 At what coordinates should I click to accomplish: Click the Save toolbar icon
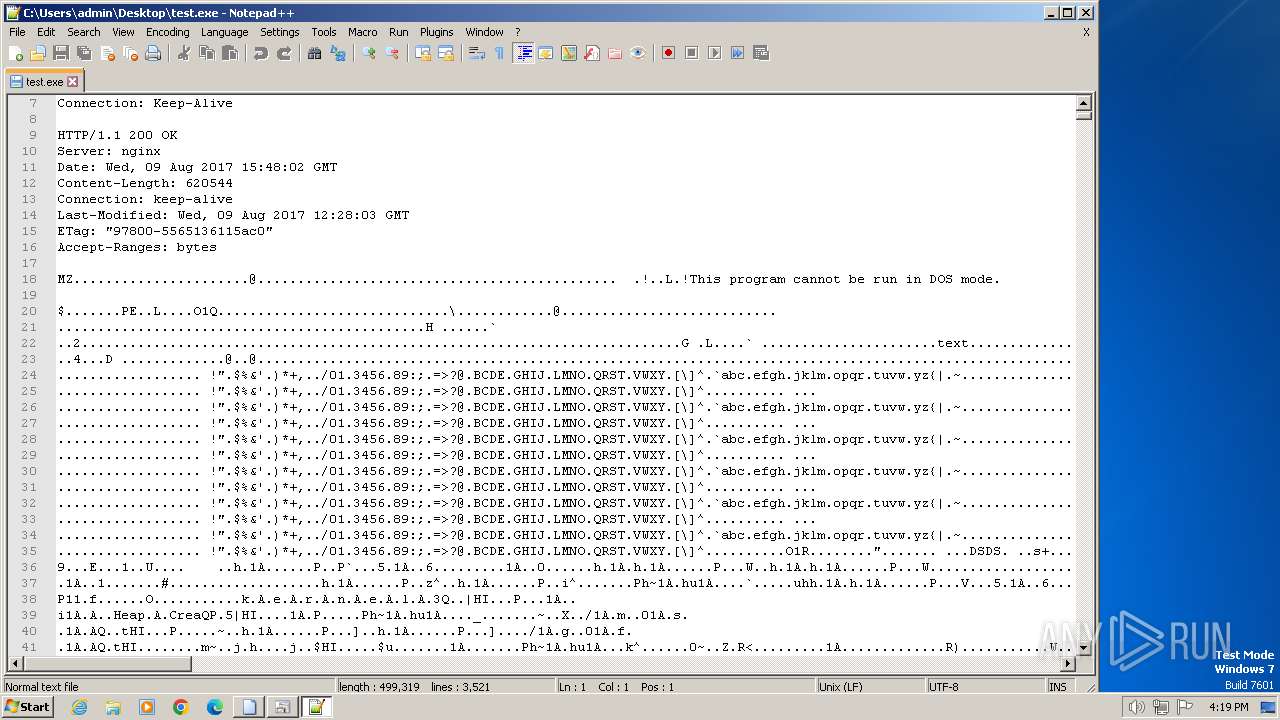61,53
